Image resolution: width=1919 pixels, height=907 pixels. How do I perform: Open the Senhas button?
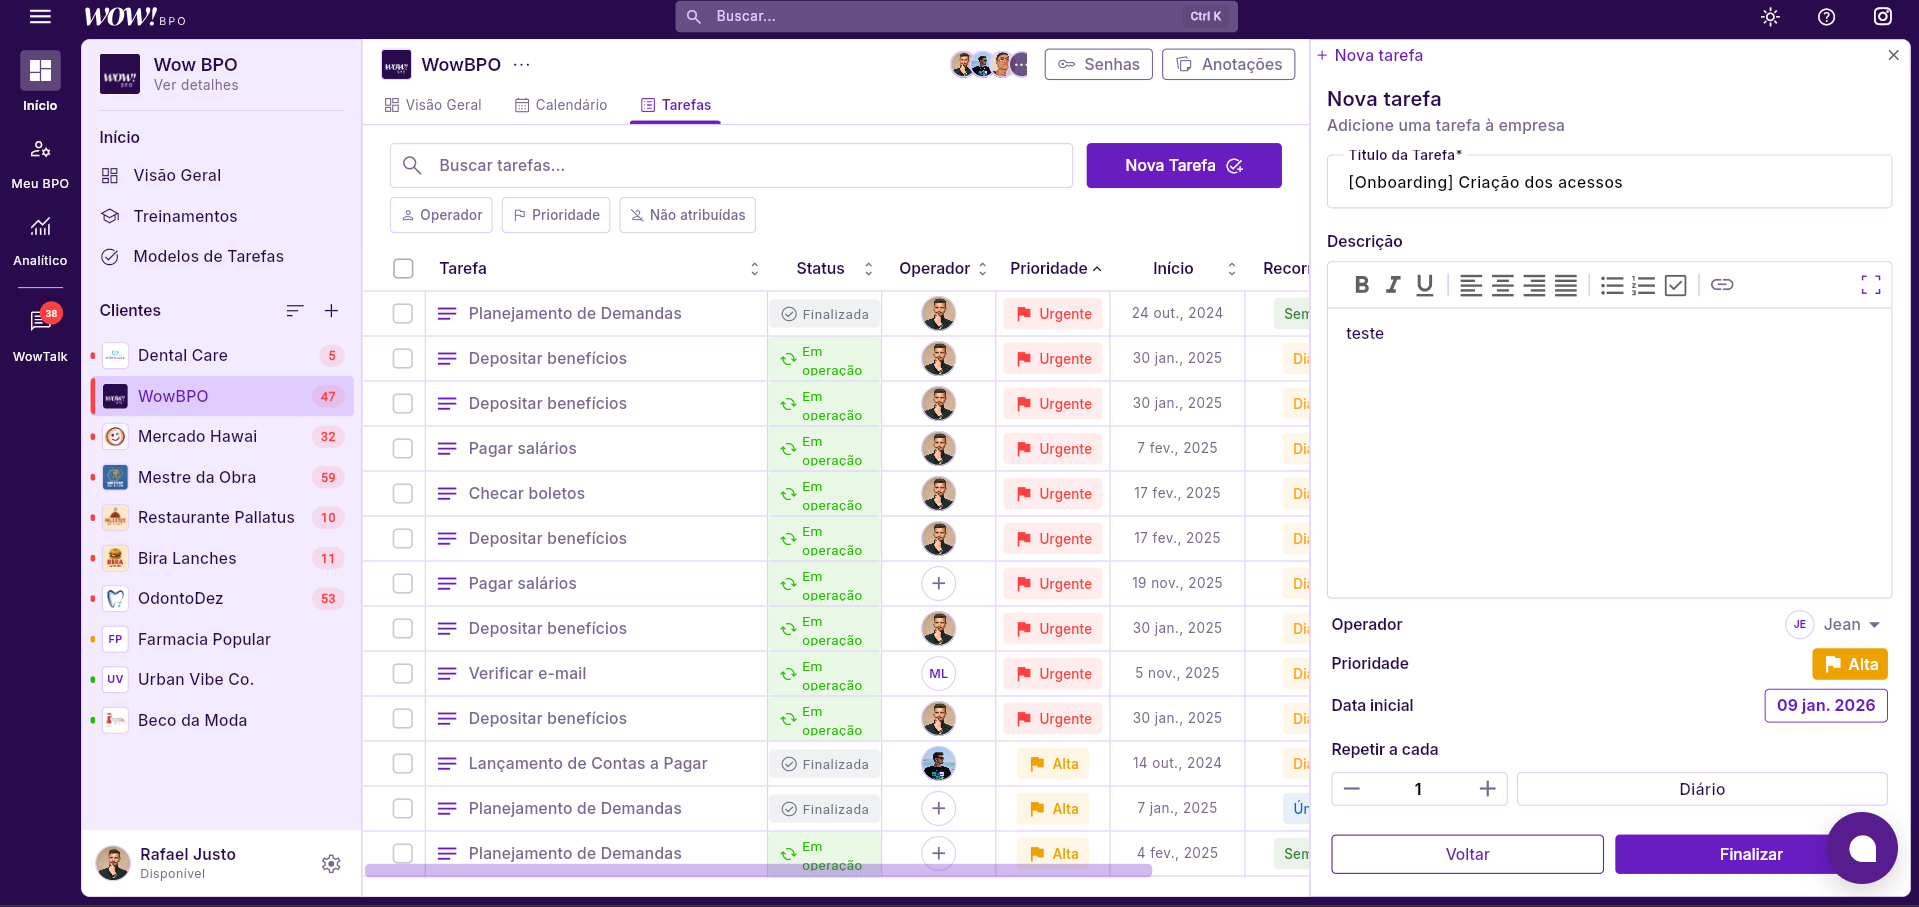click(1098, 64)
